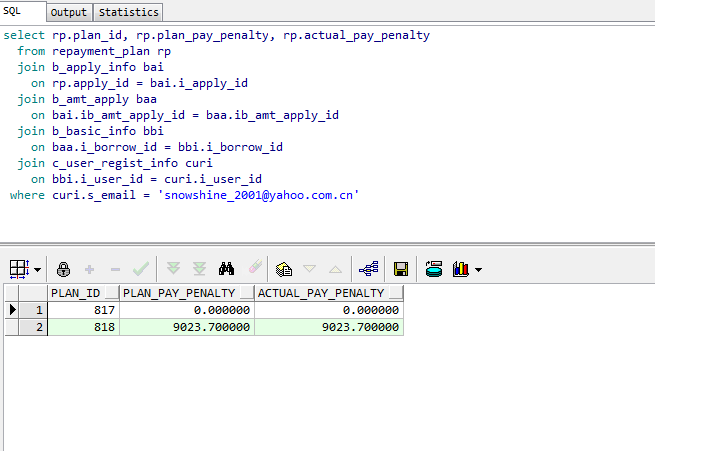Click the eraser clear record icon
Image resolution: width=724 pixels, height=451 pixels.
255,267
